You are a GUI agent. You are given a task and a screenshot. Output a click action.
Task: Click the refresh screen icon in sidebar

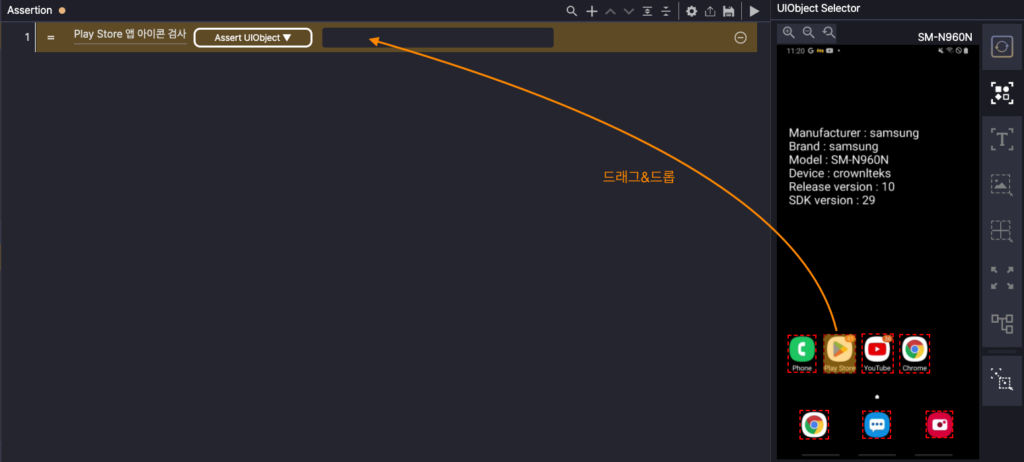[x=1001, y=48]
